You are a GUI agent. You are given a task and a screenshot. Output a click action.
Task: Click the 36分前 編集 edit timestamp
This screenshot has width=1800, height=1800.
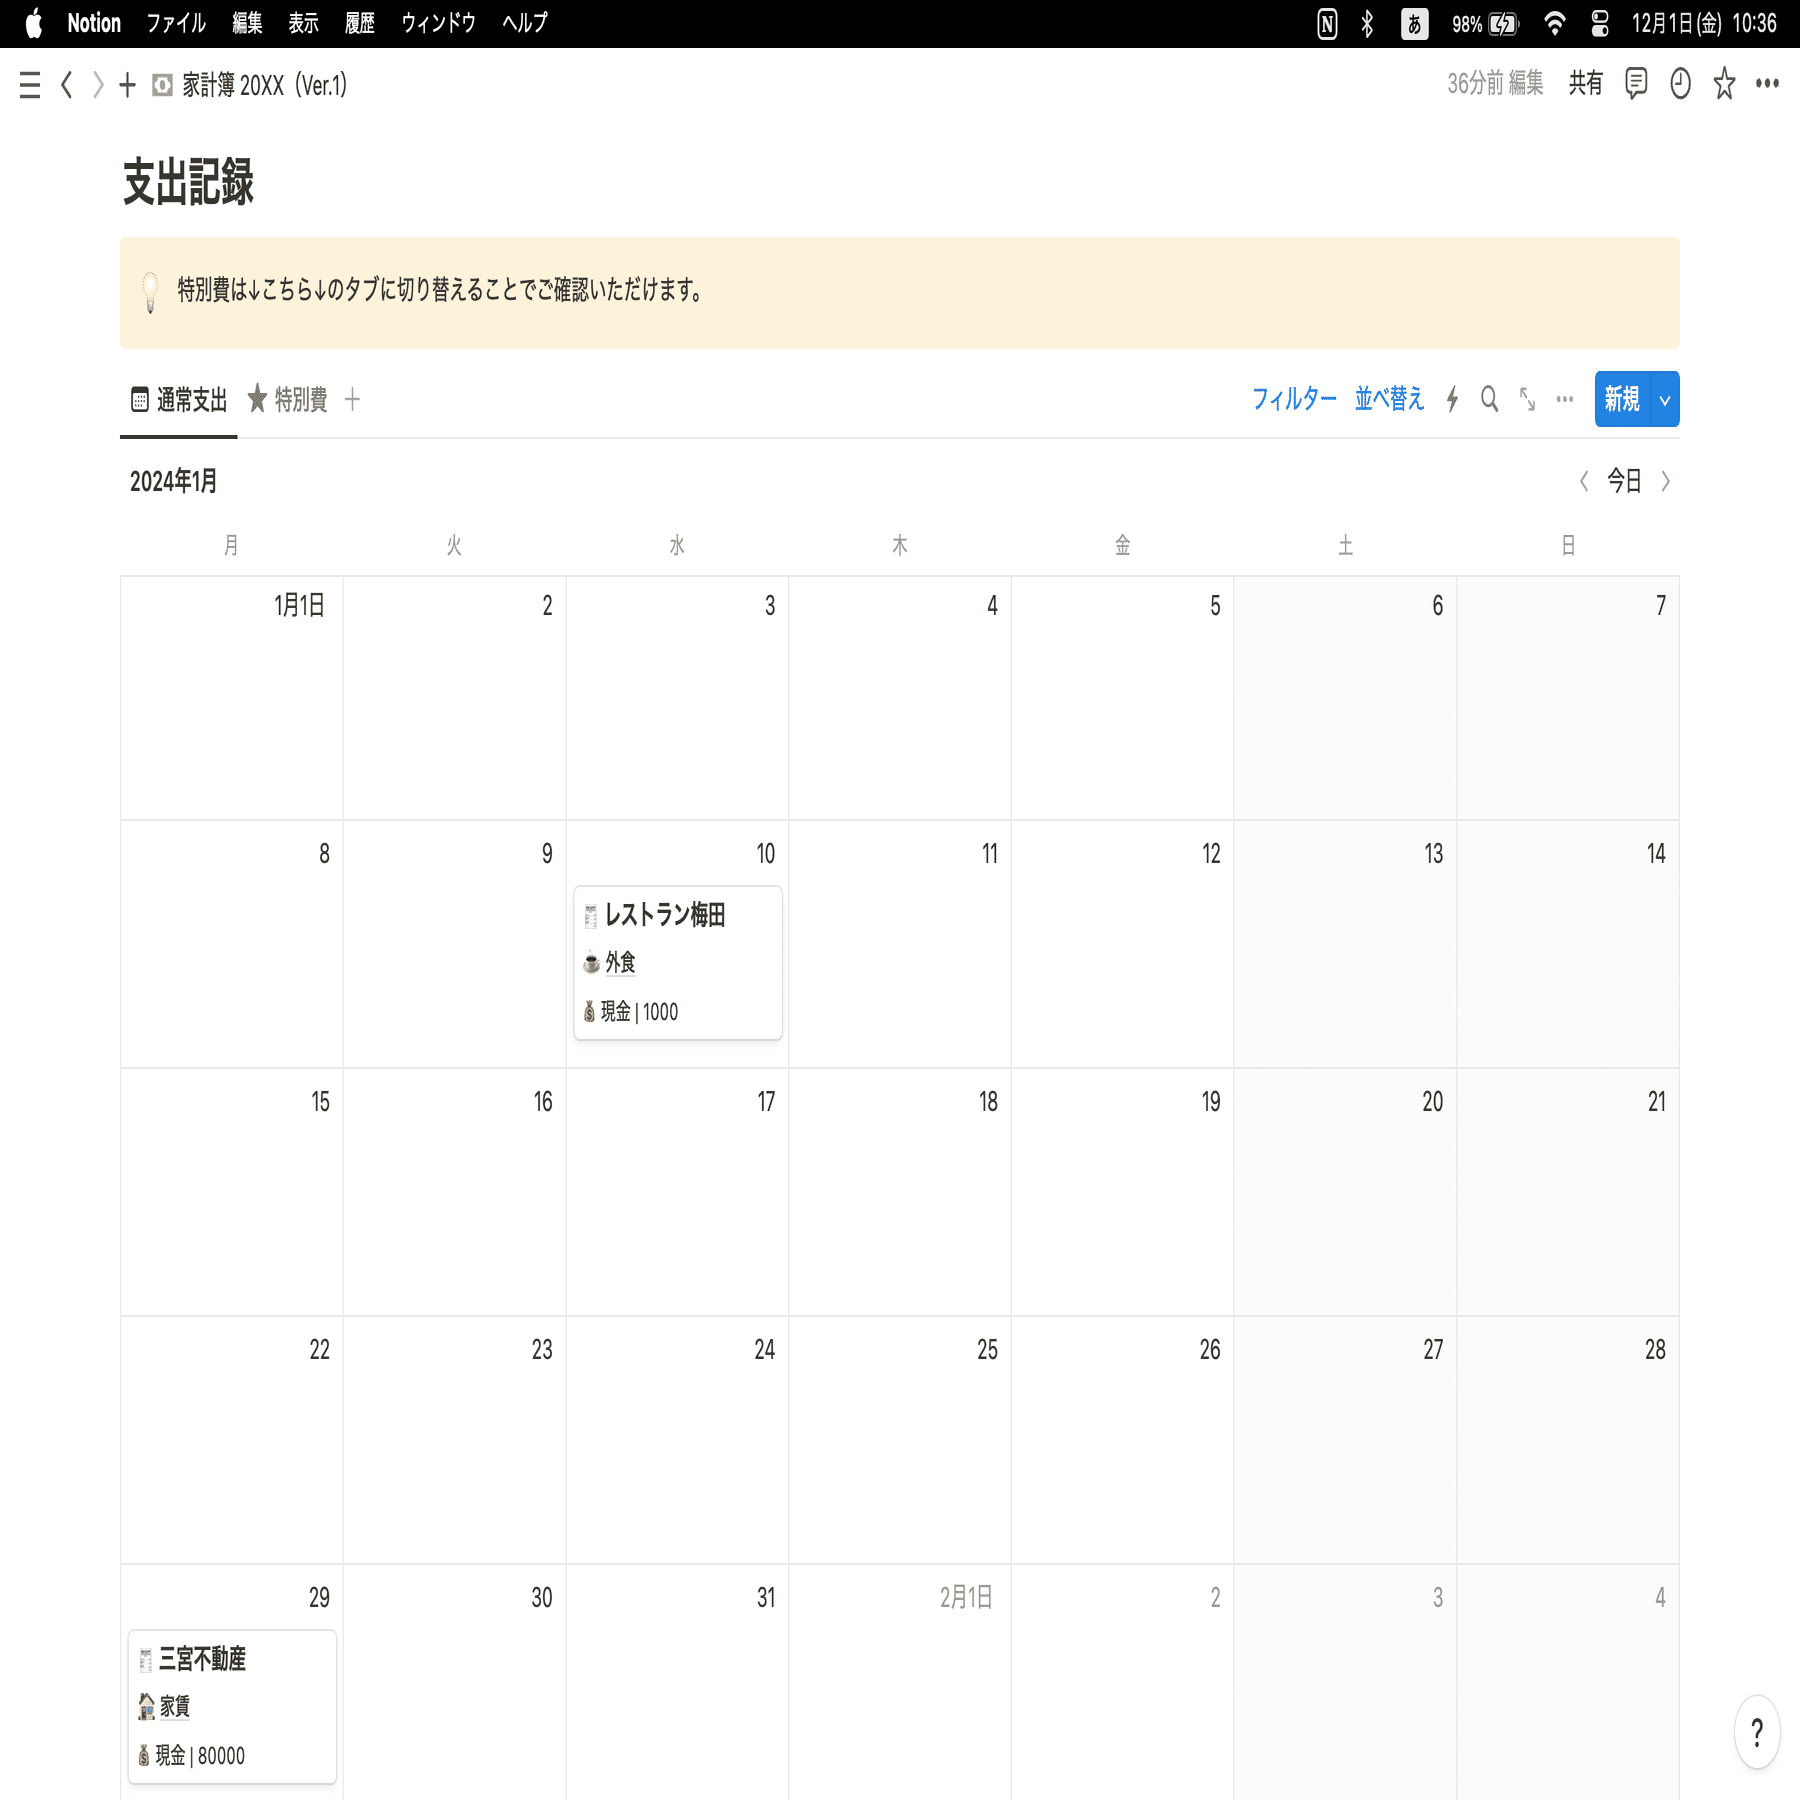pyautogui.click(x=1495, y=83)
